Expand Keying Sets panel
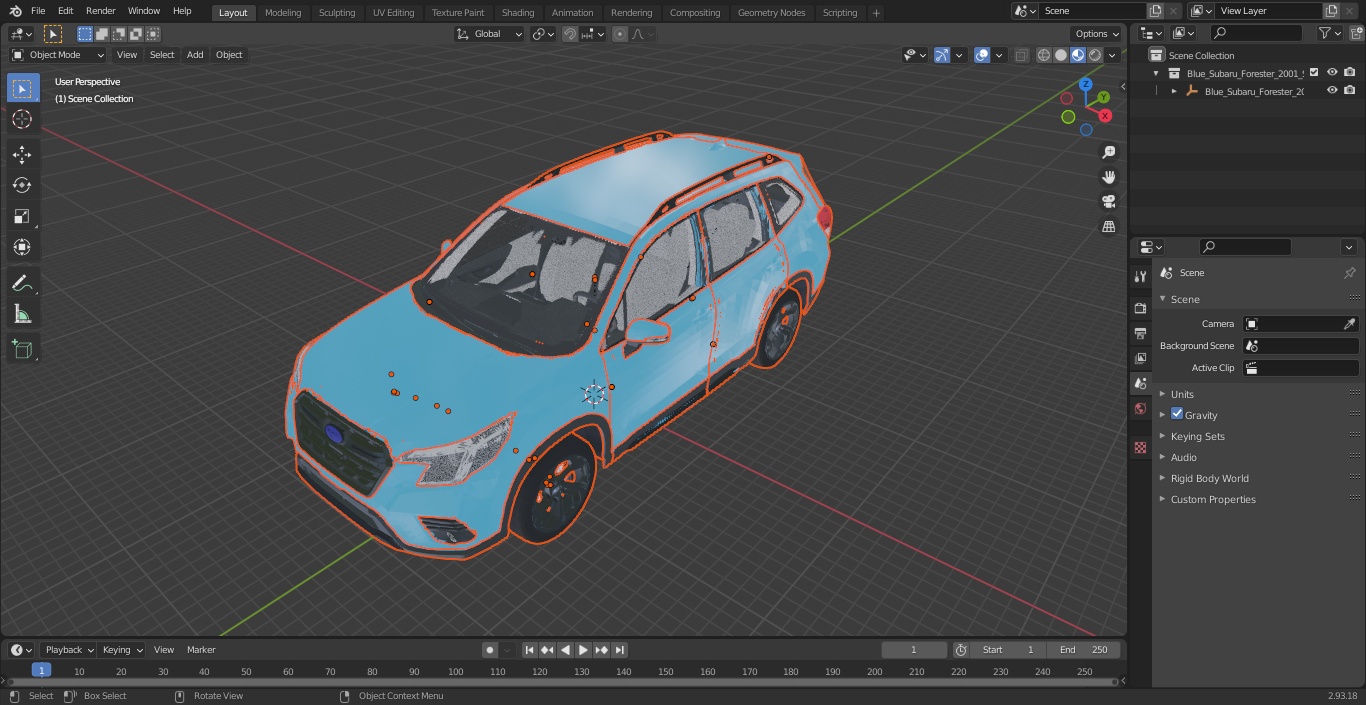1366x705 pixels. (1197, 436)
